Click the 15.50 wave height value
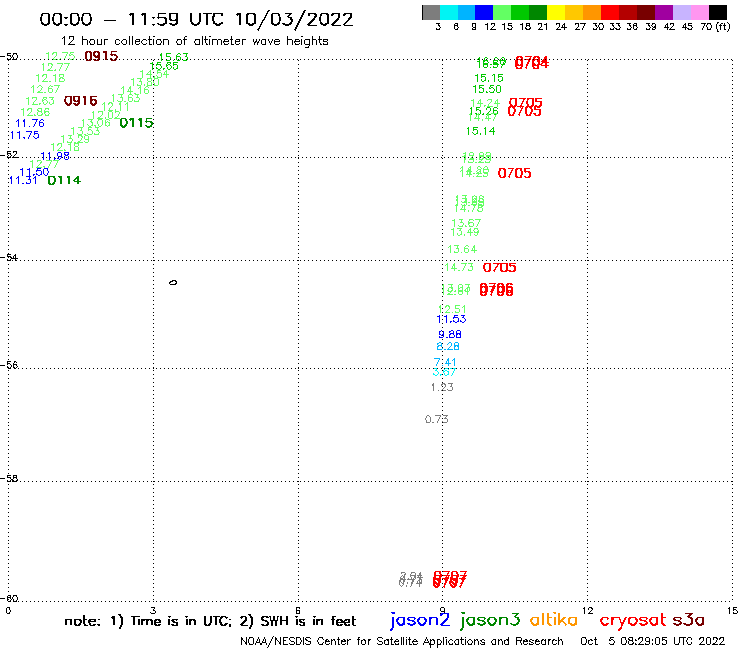Image resolution: width=740 pixels, height=650 pixels. [x=487, y=89]
